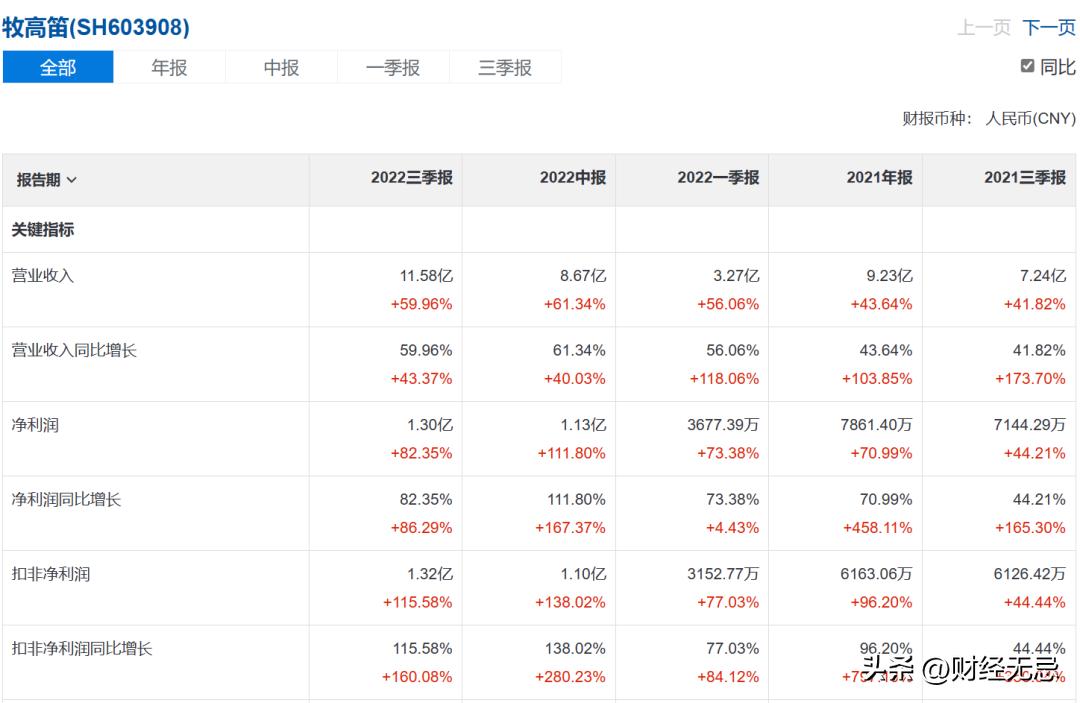Screen dimensions: 1080x703
Task: Open the 一季报 (Q1 report) tab
Action: [393, 67]
